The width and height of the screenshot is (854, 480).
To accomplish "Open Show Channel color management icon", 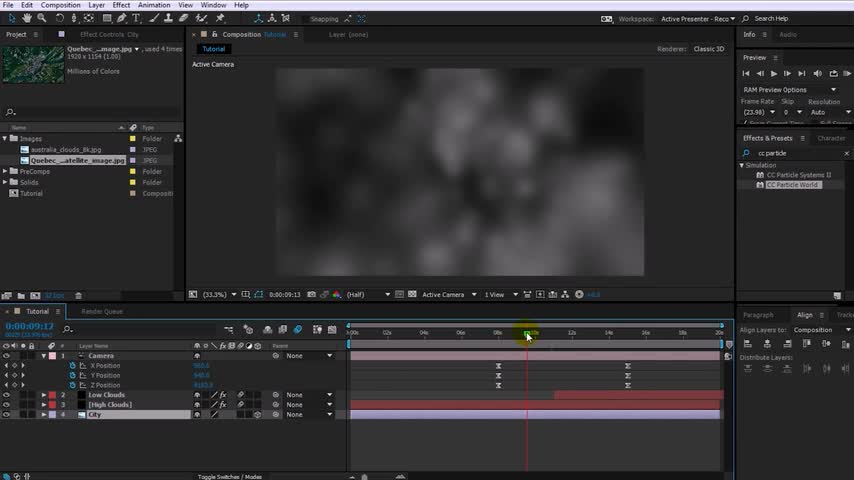I will pyautogui.click(x=337, y=294).
